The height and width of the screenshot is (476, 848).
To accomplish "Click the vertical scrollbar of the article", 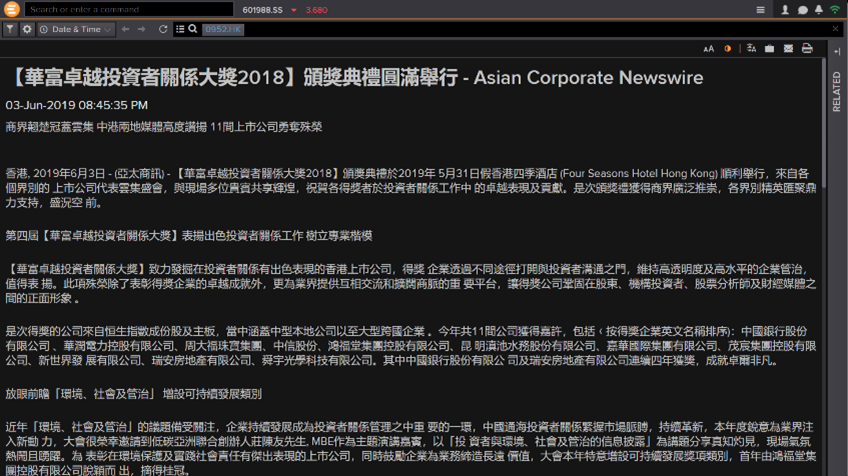I will [824, 123].
